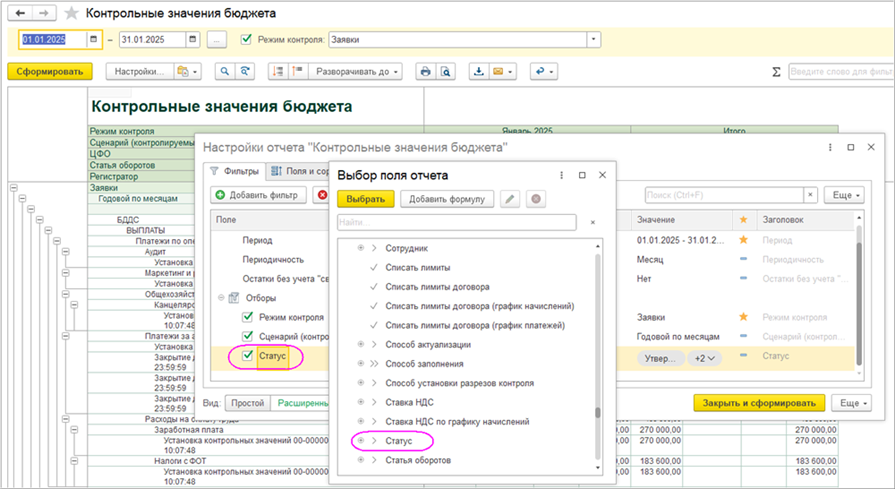Click the save report to file icon
The height and width of the screenshot is (489, 895).
(x=478, y=72)
